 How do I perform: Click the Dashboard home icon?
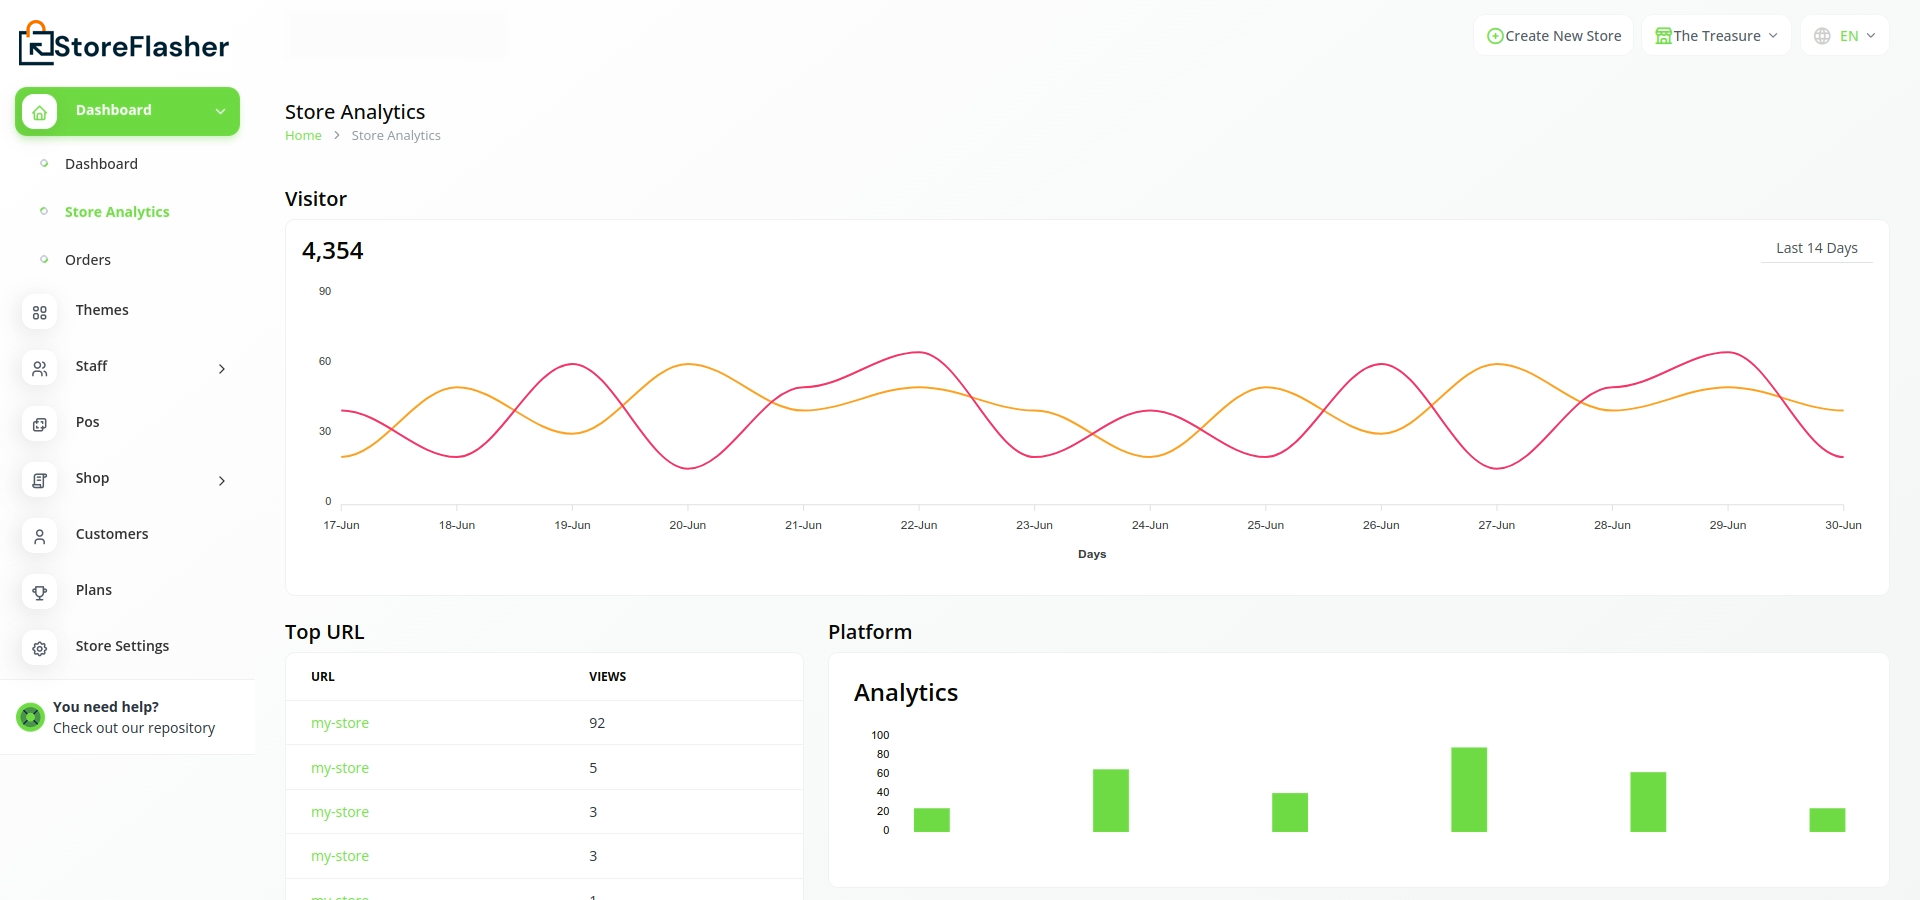click(x=40, y=112)
